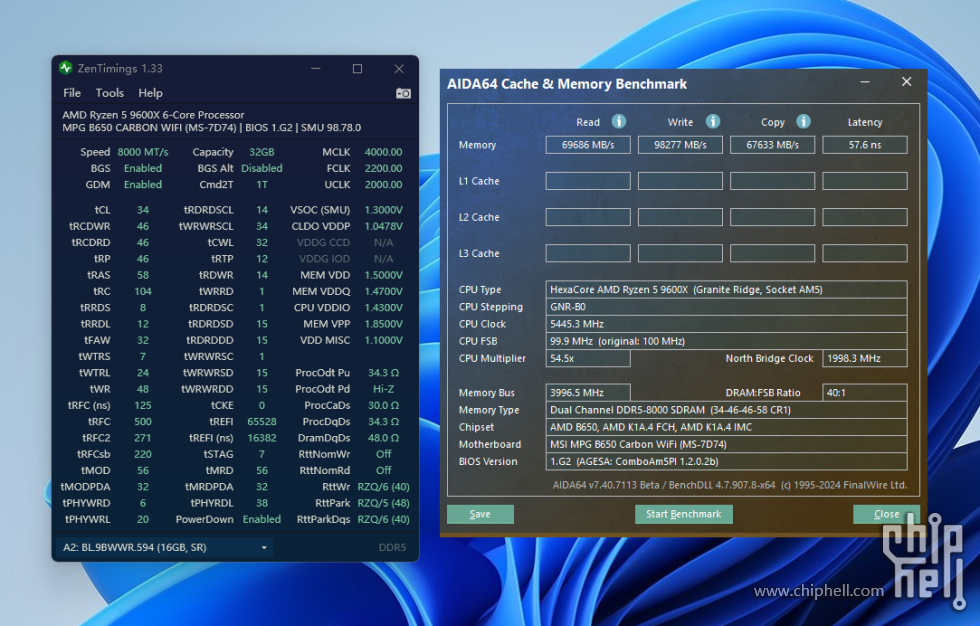Click the North Bridge Clock value 1998.3 MHz
Screen dimensions: 980x626
click(865, 359)
